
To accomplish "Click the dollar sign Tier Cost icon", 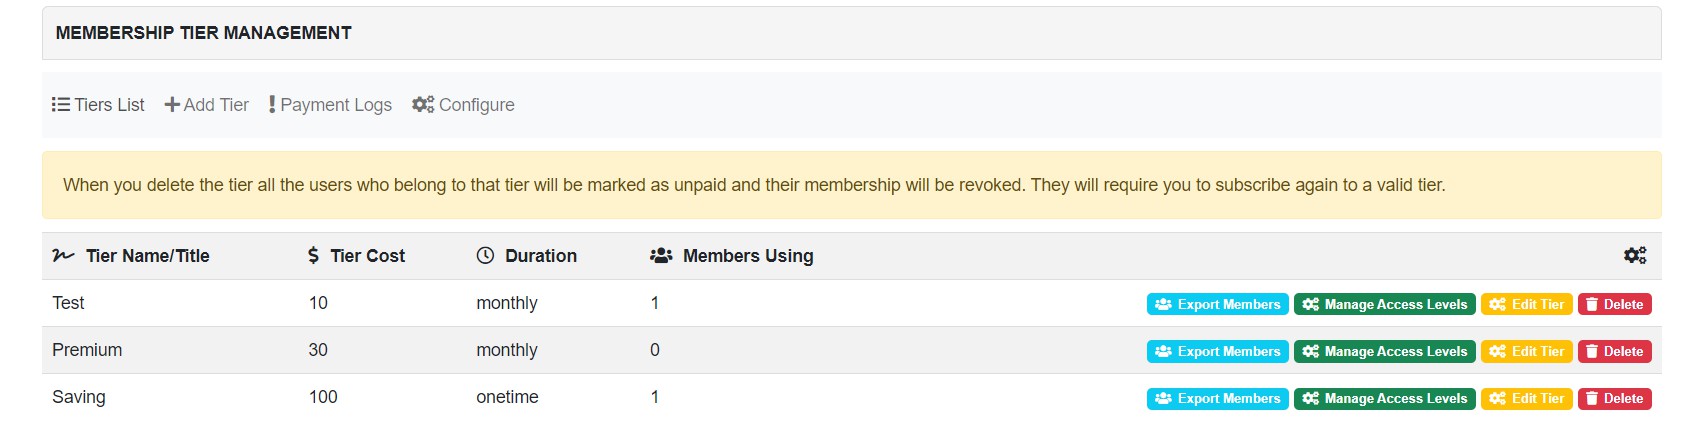I will pos(313,256).
